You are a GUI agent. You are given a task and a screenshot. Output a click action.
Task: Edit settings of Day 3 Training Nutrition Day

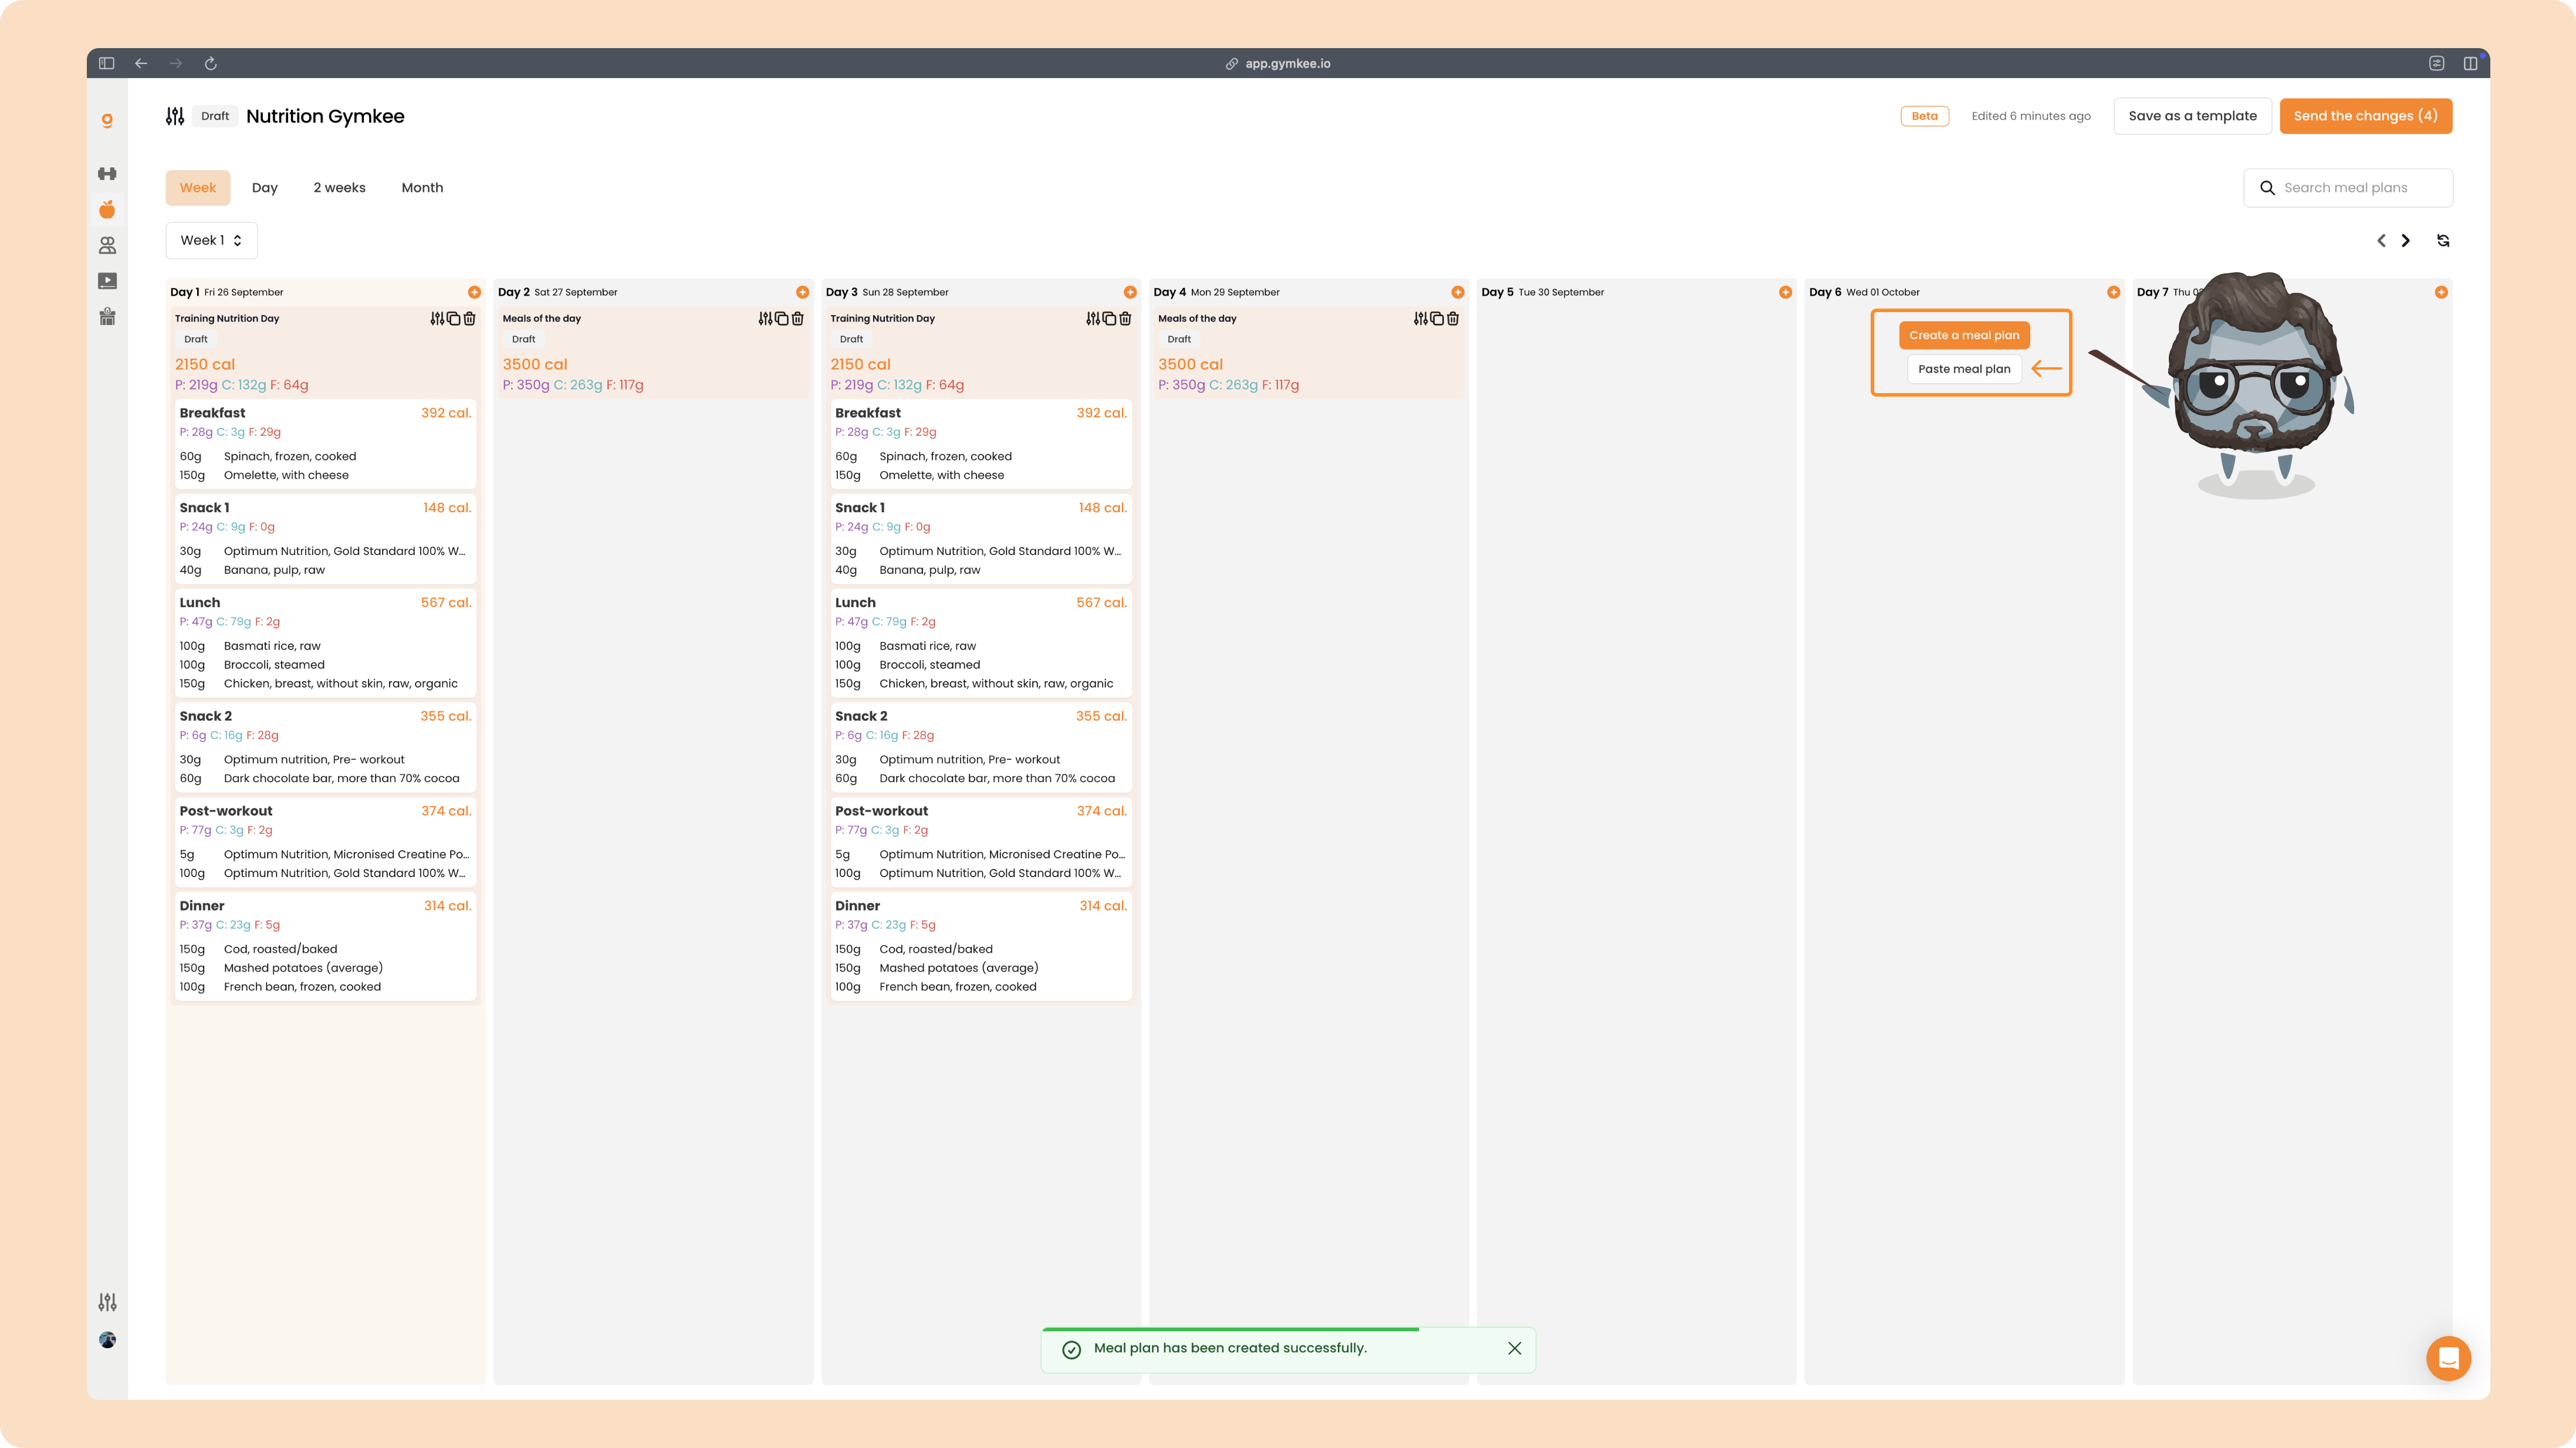(x=1093, y=318)
